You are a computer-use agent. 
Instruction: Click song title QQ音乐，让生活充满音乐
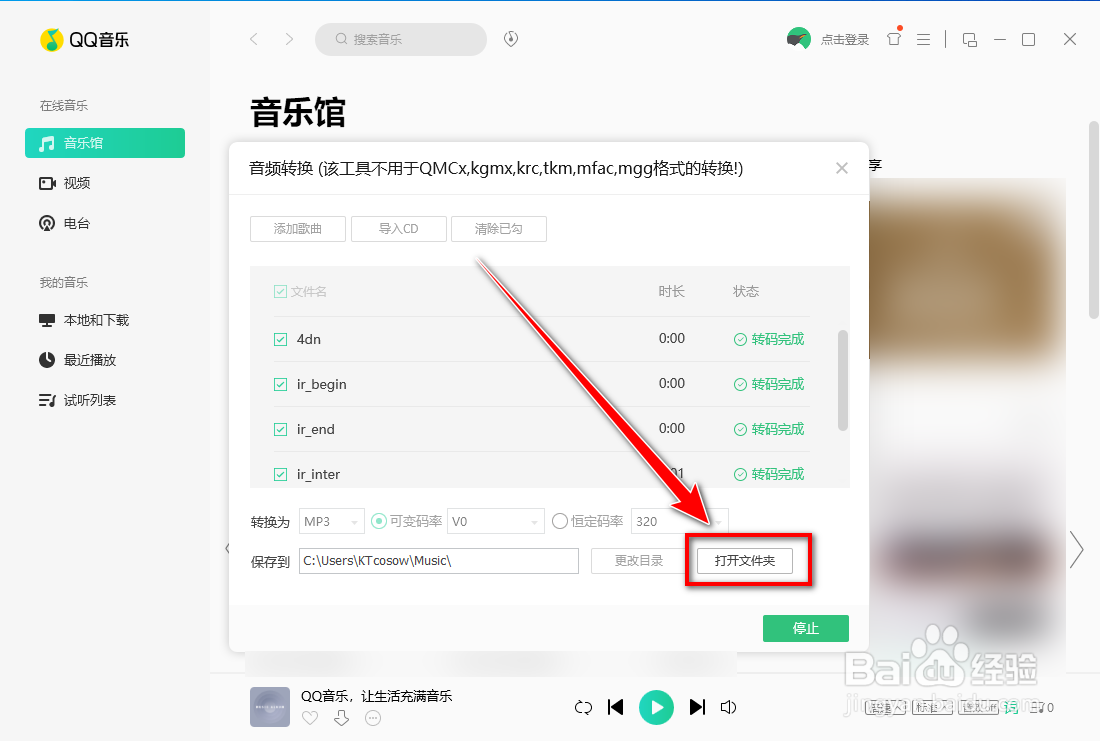tap(377, 696)
